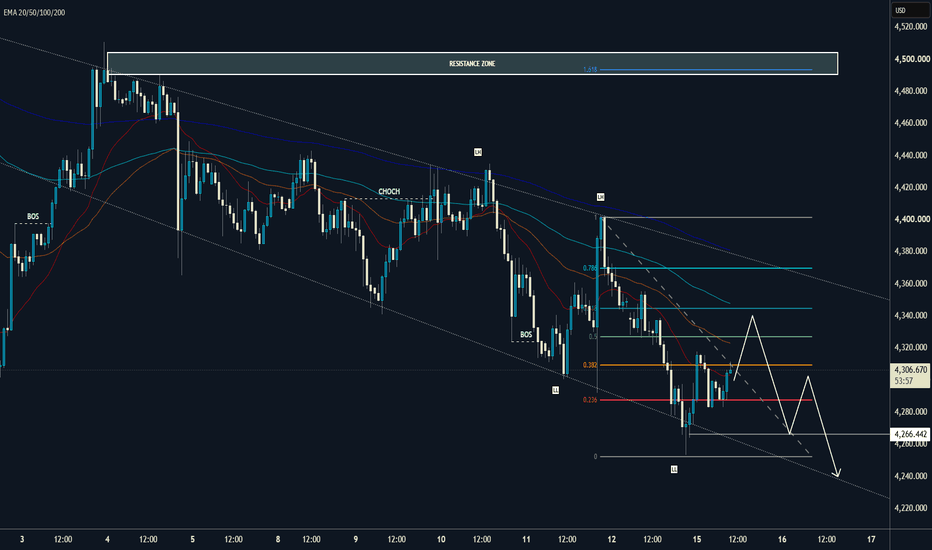Click the leftmost BOS label near day 3
Screen dimensions: 932x550
(x=33, y=216)
